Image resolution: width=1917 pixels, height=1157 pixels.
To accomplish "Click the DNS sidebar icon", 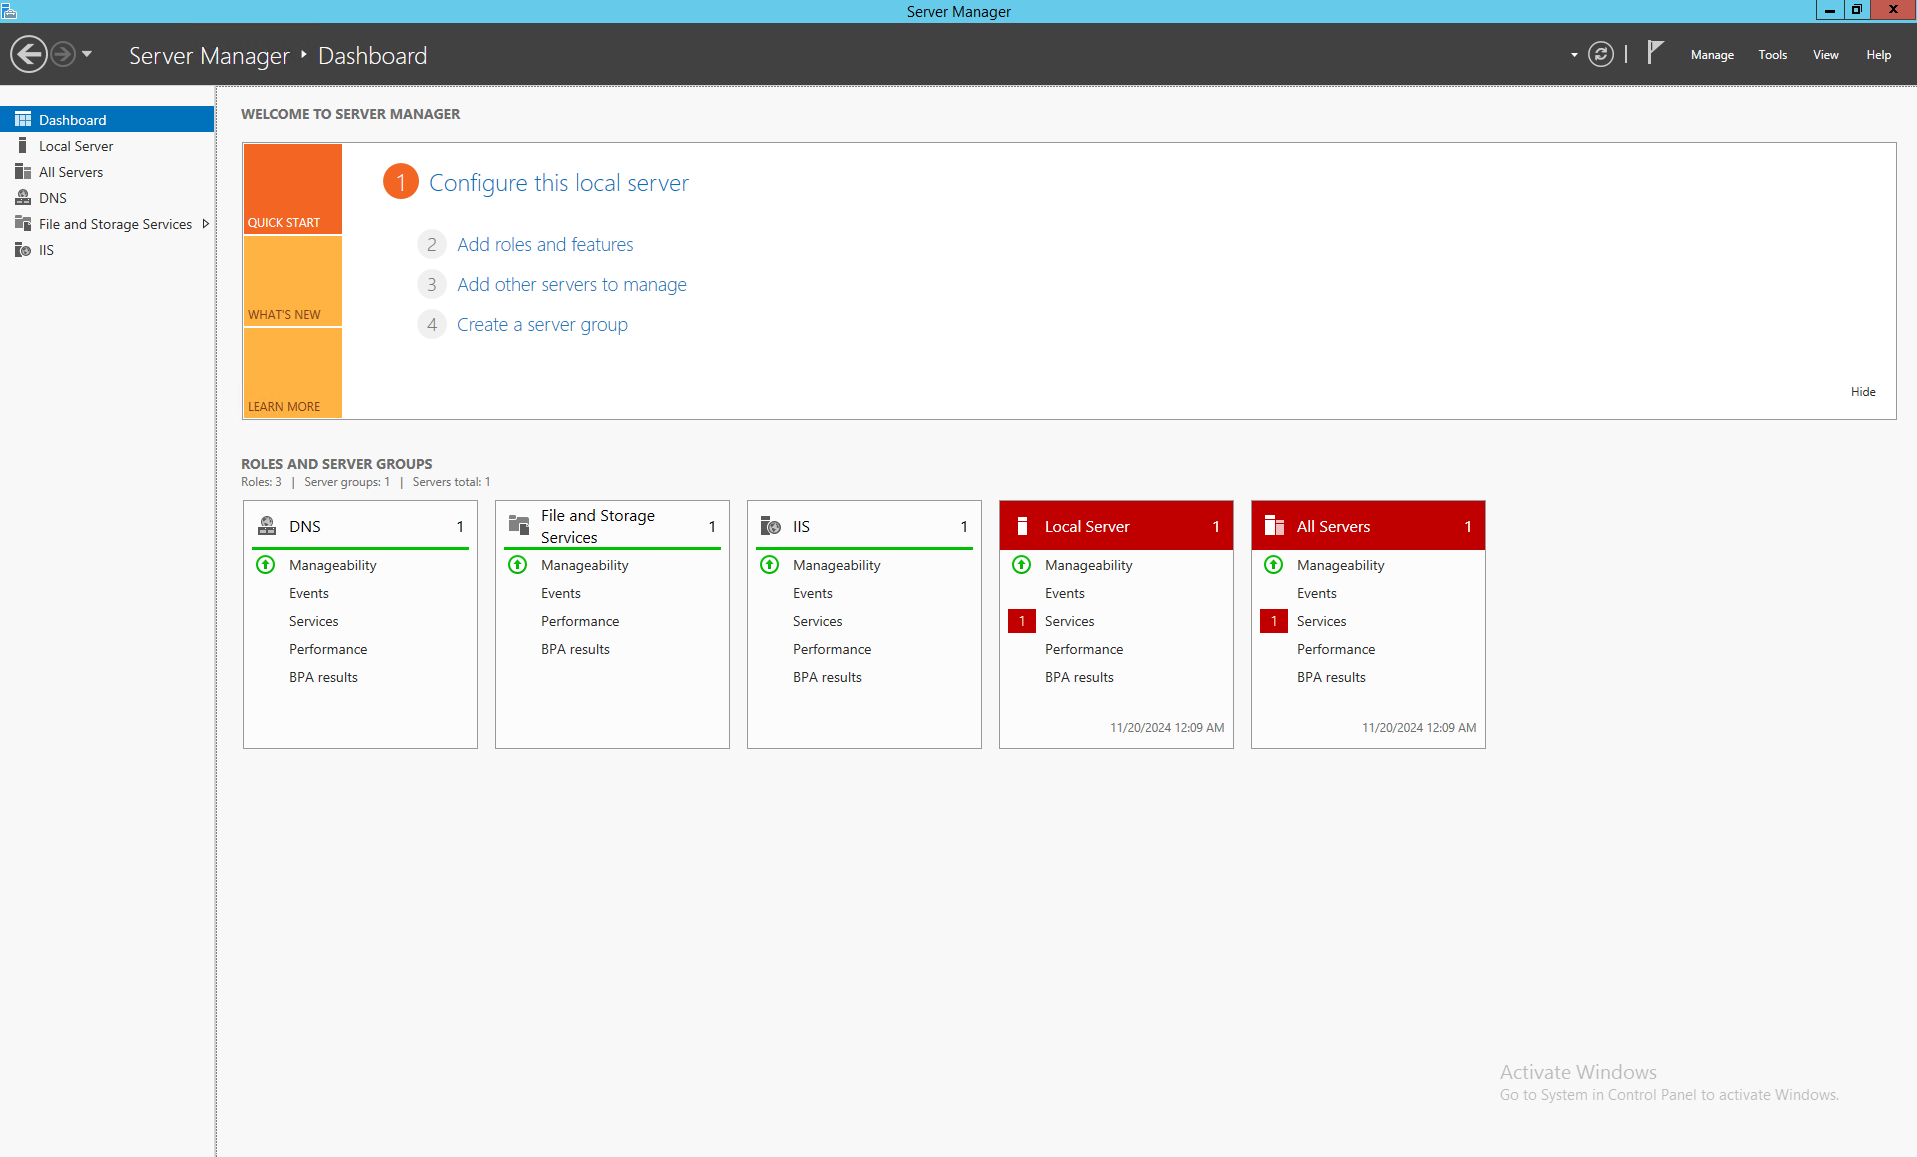I will point(23,197).
